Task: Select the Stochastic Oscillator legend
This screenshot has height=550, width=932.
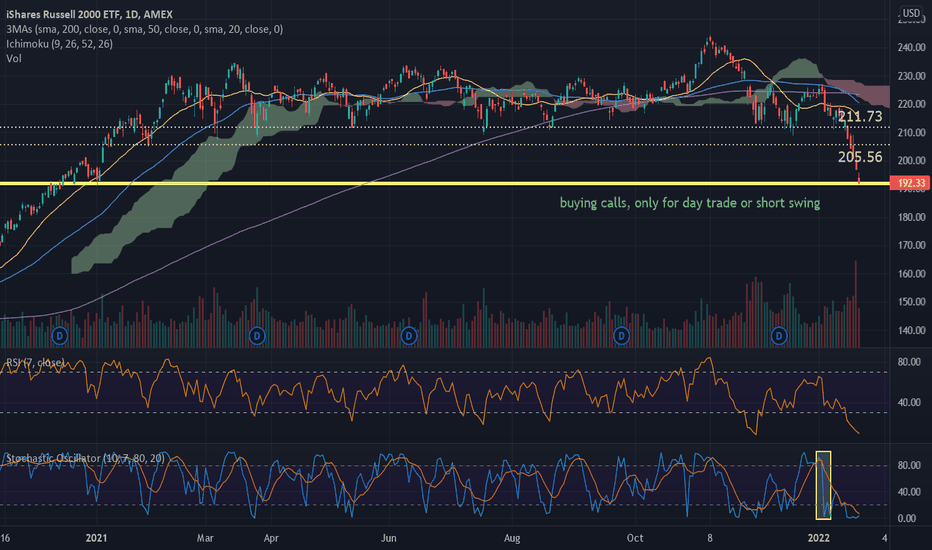Action: coord(85,458)
